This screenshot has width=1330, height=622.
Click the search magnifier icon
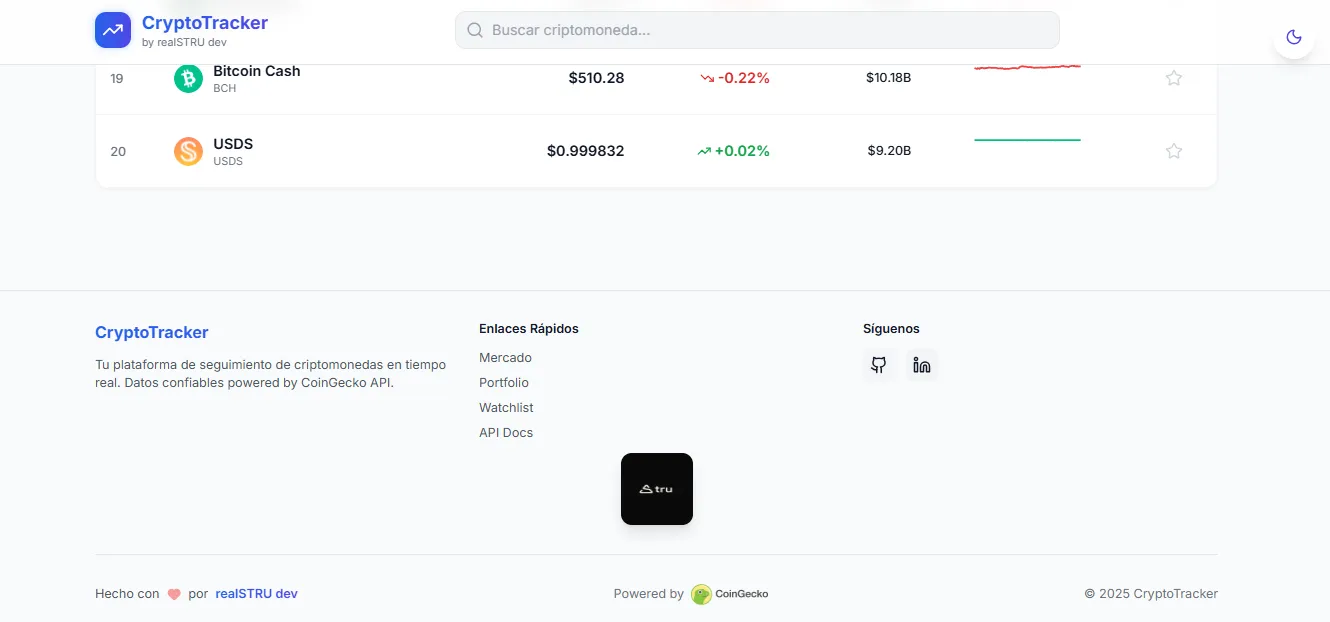pos(474,30)
